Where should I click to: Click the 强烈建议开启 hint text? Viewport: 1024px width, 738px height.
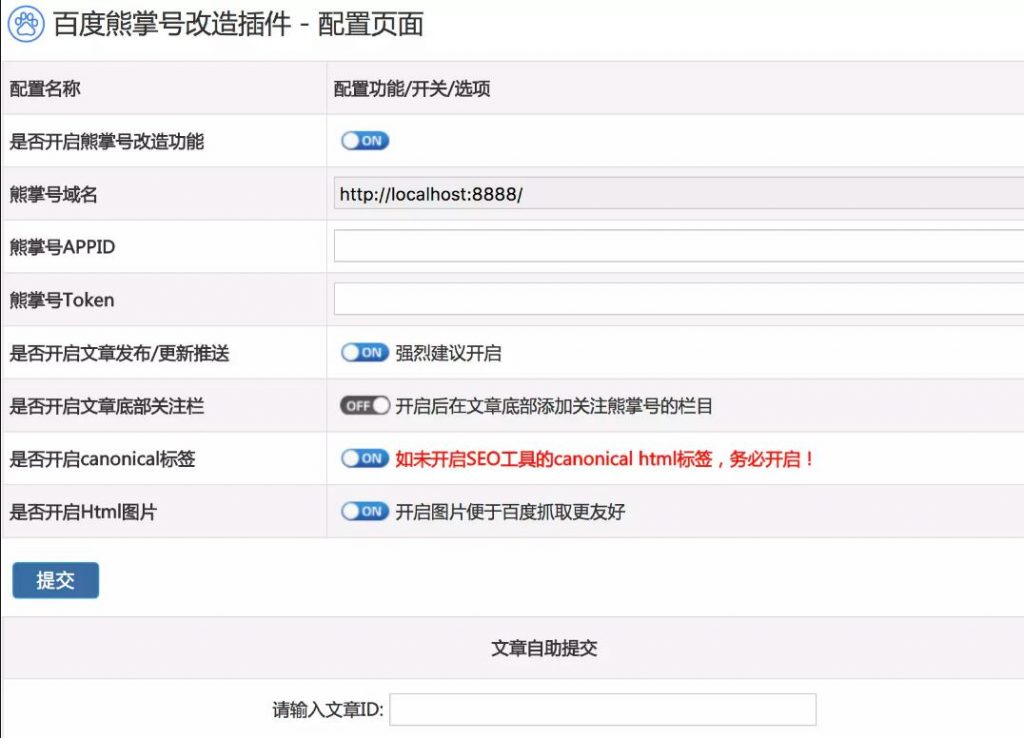[448, 353]
